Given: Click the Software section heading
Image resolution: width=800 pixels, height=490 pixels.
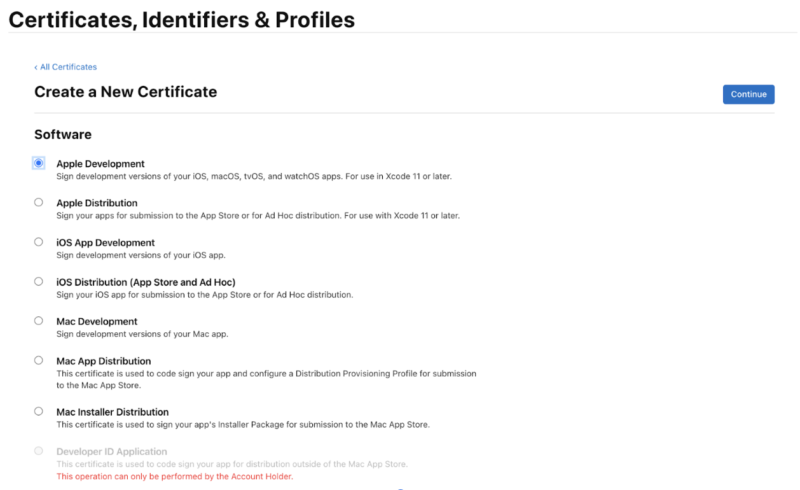Looking at the screenshot, I should click(63, 134).
